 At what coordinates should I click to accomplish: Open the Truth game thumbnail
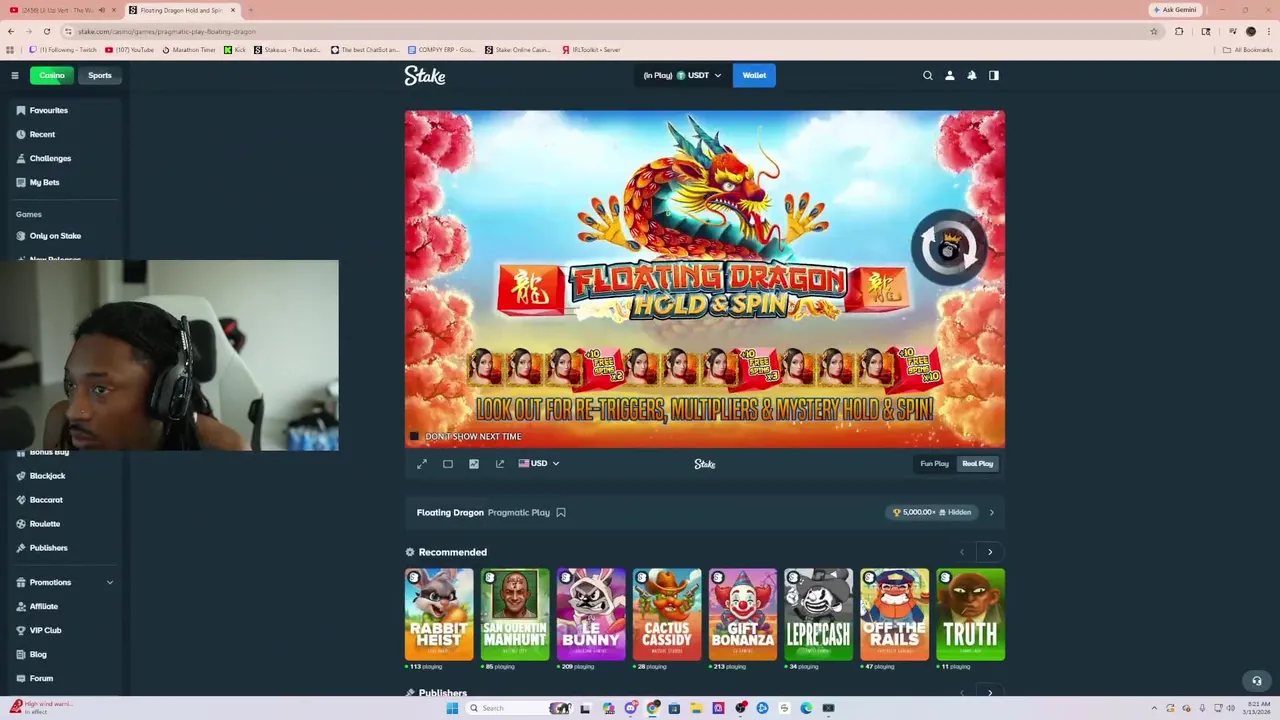click(970, 614)
